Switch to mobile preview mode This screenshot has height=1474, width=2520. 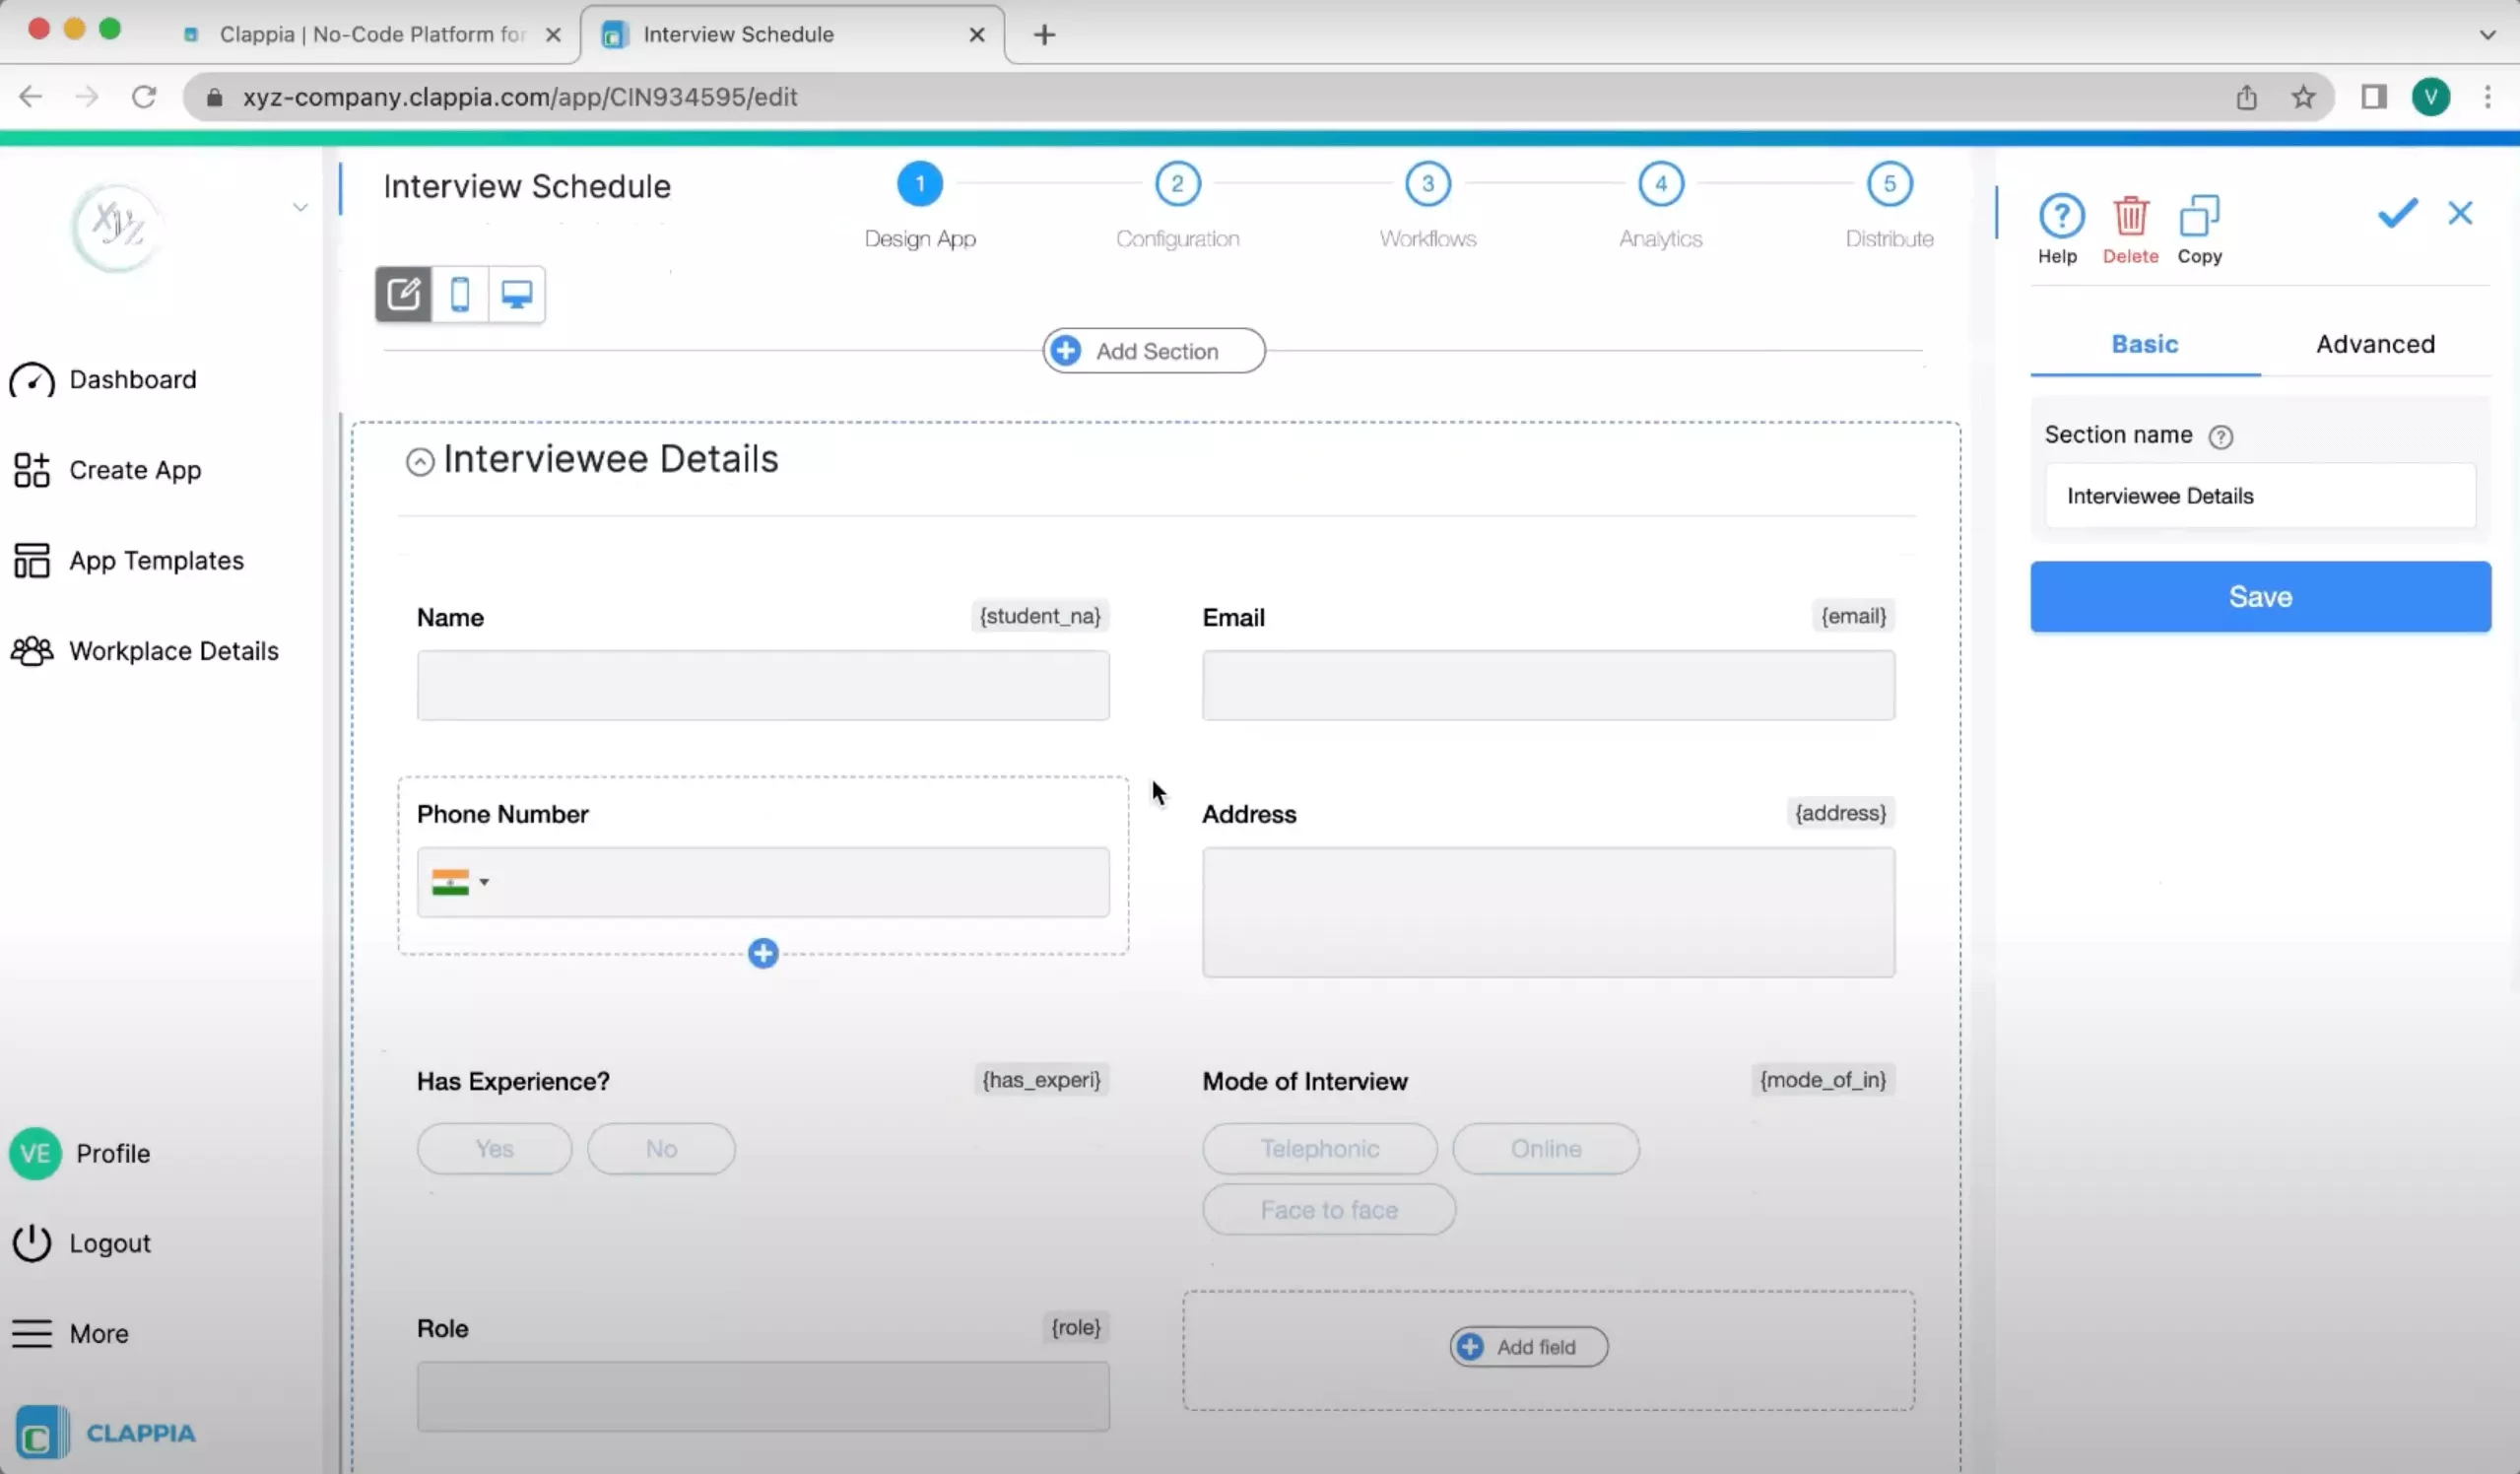click(x=460, y=294)
